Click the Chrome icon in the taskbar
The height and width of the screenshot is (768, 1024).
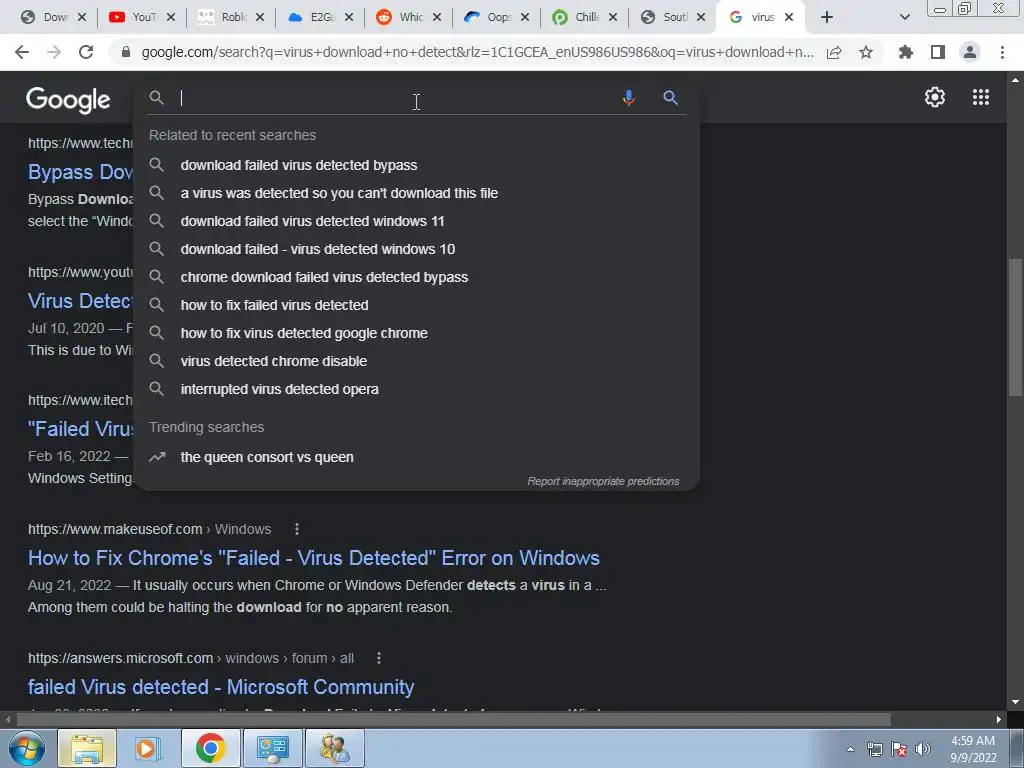210,748
